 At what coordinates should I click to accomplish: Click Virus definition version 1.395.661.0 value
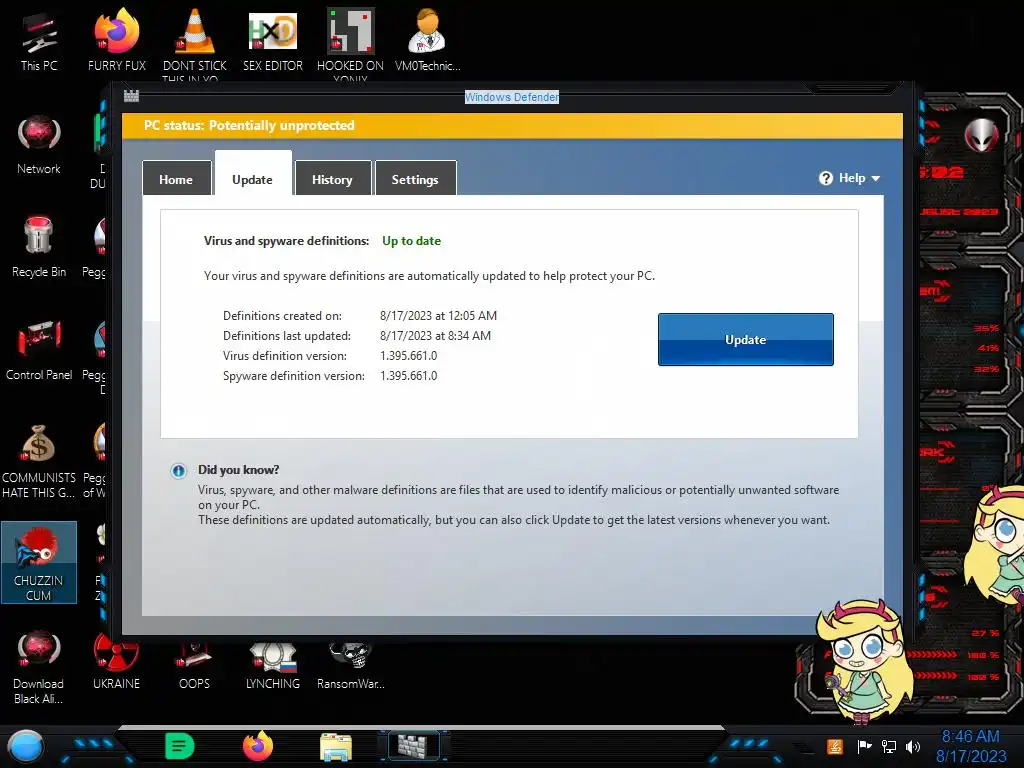(409, 356)
